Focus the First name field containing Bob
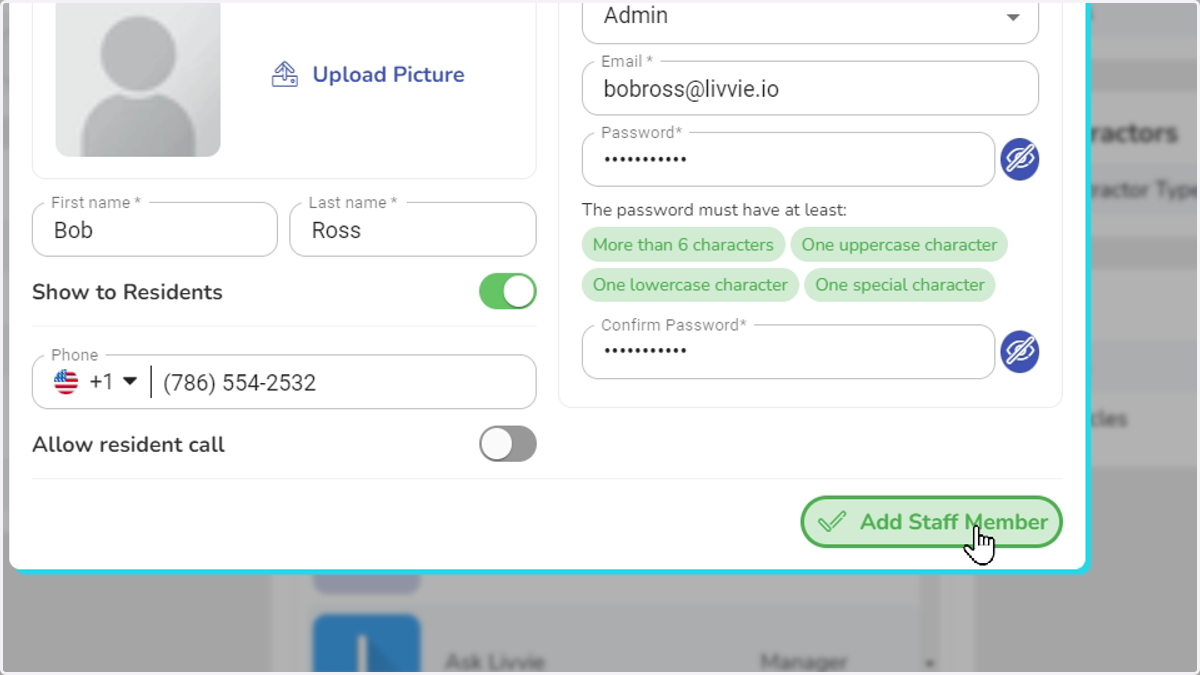Screen dimensions: 1200x675 pyautogui.click(x=155, y=230)
